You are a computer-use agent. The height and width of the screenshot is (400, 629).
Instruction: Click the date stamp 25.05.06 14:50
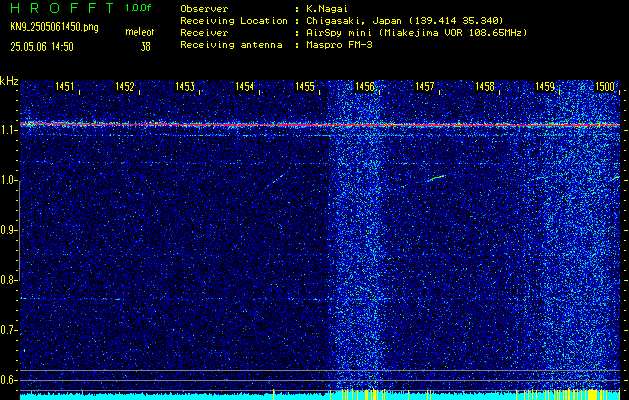(x=42, y=47)
